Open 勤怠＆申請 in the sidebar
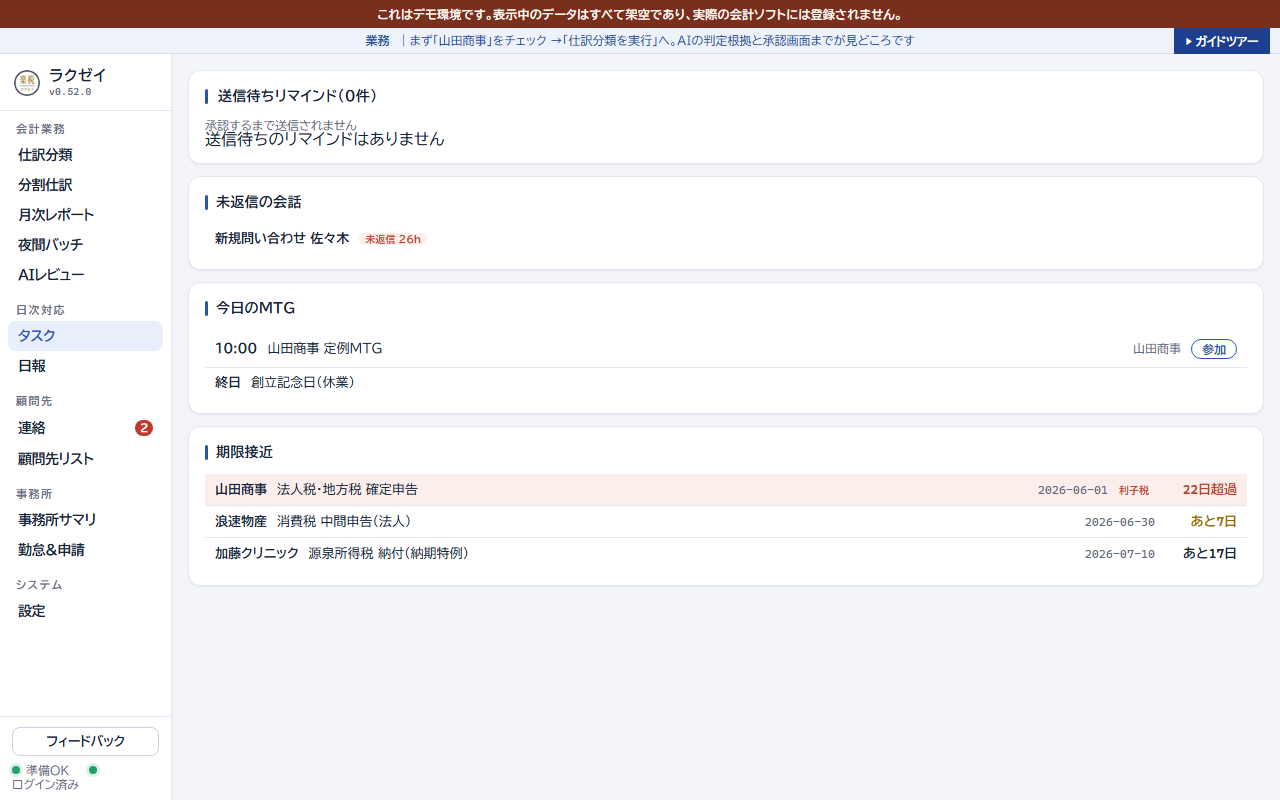Image resolution: width=1280 pixels, height=800 pixels. coord(85,550)
